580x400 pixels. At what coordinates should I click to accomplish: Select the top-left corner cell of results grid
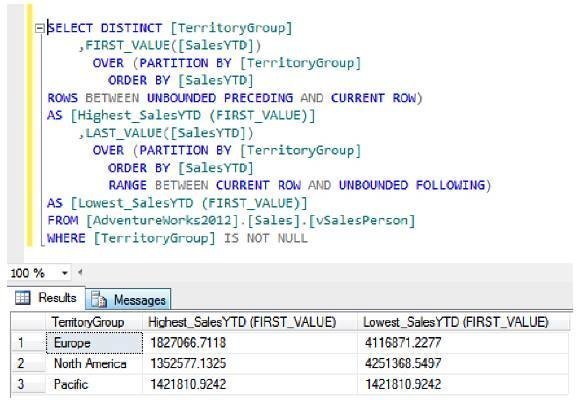(28, 322)
